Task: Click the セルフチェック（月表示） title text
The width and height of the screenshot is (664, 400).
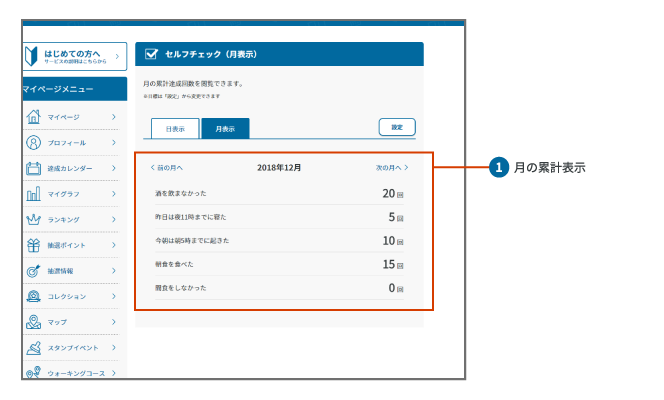Action: [211, 54]
